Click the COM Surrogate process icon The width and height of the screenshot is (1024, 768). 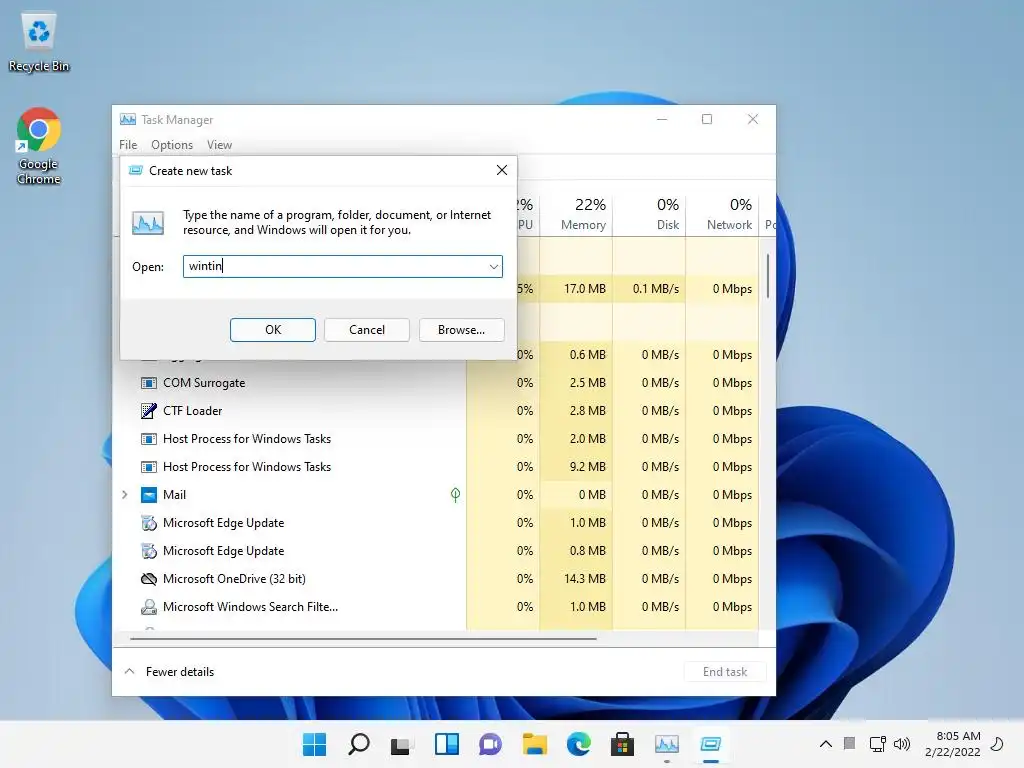[x=149, y=383]
